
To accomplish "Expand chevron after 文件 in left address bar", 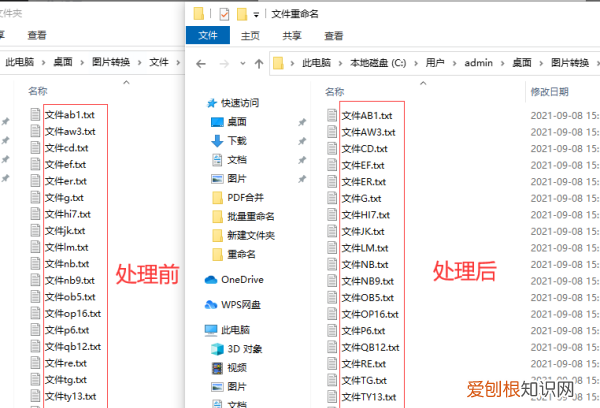I will click(x=178, y=62).
